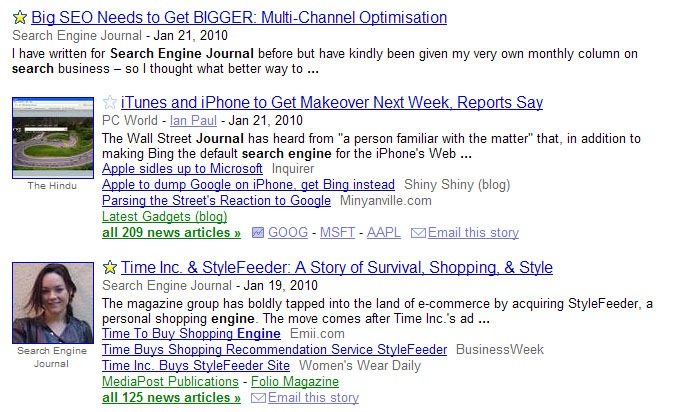Open The Hindu race track thumbnail
The width and height of the screenshot is (682, 412).
tap(53, 138)
